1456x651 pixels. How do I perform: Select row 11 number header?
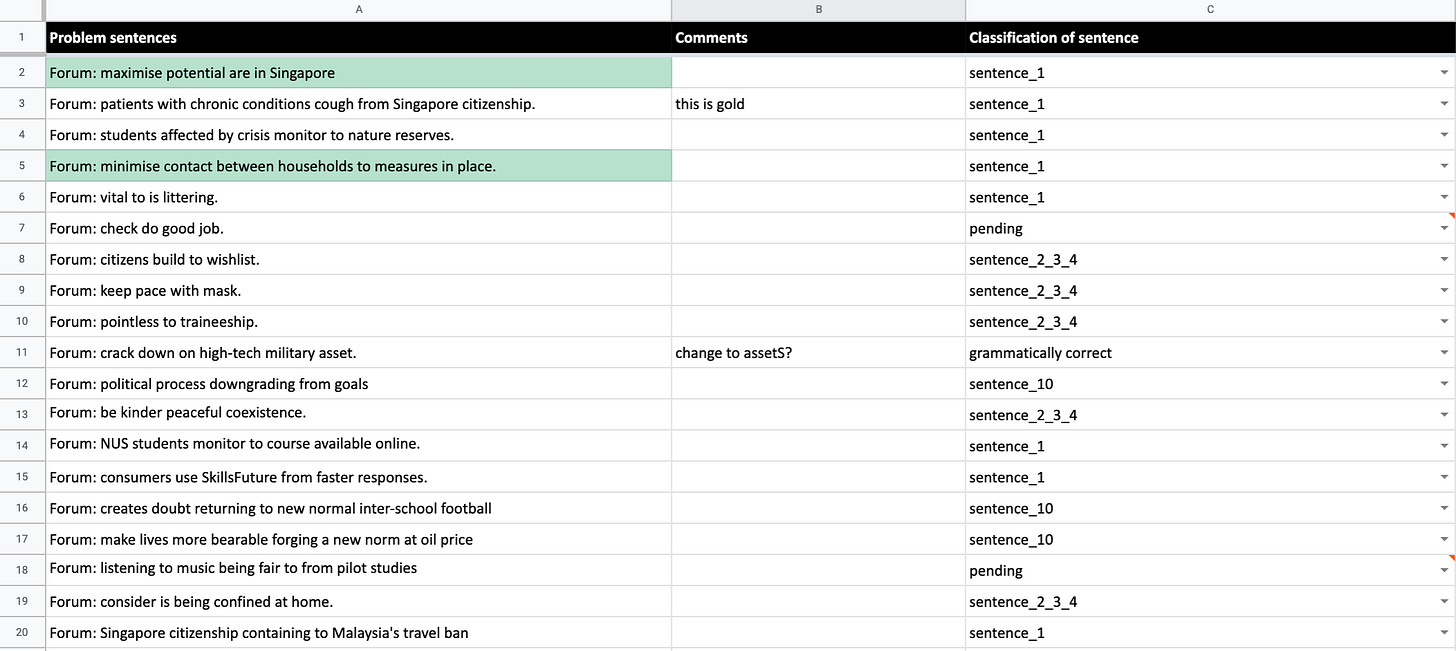pyautogui.click(x=22, y=353)
